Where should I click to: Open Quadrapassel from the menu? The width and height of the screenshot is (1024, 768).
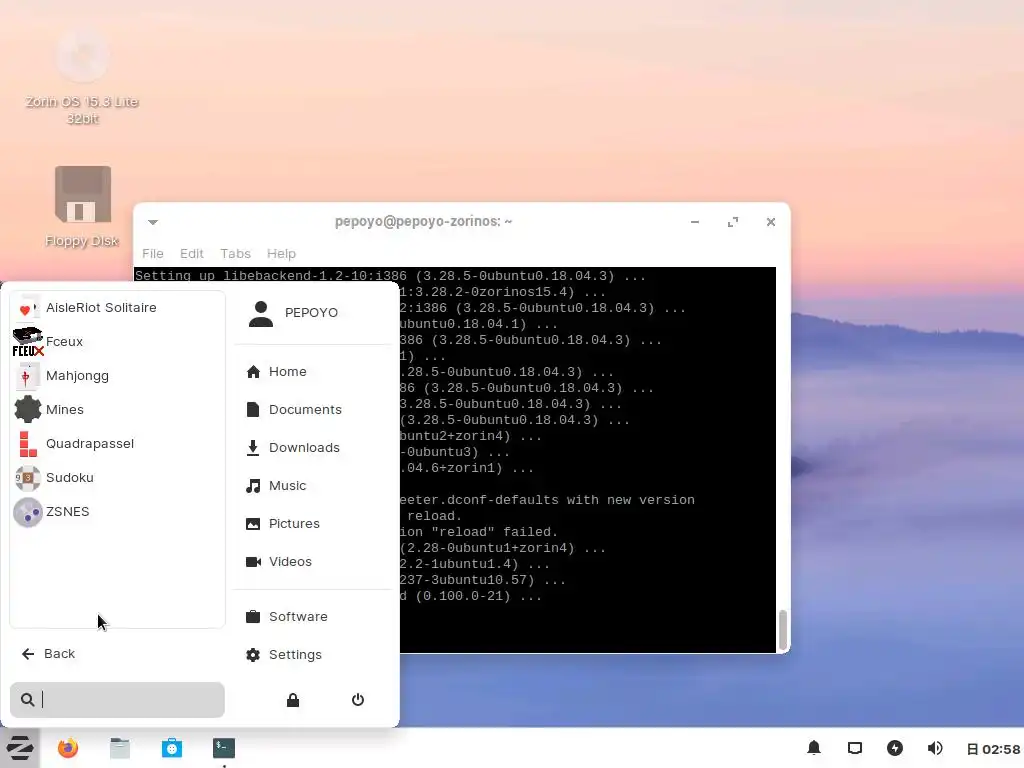(118, 443)
